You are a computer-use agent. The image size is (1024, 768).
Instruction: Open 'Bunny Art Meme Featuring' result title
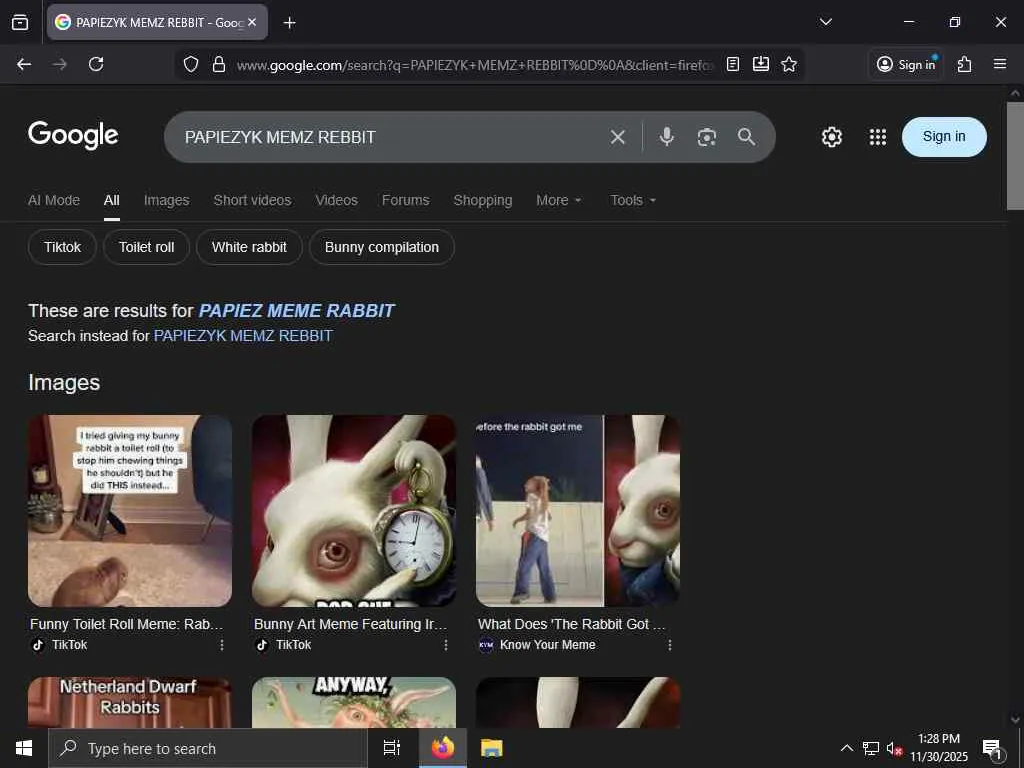pos(351,624)
